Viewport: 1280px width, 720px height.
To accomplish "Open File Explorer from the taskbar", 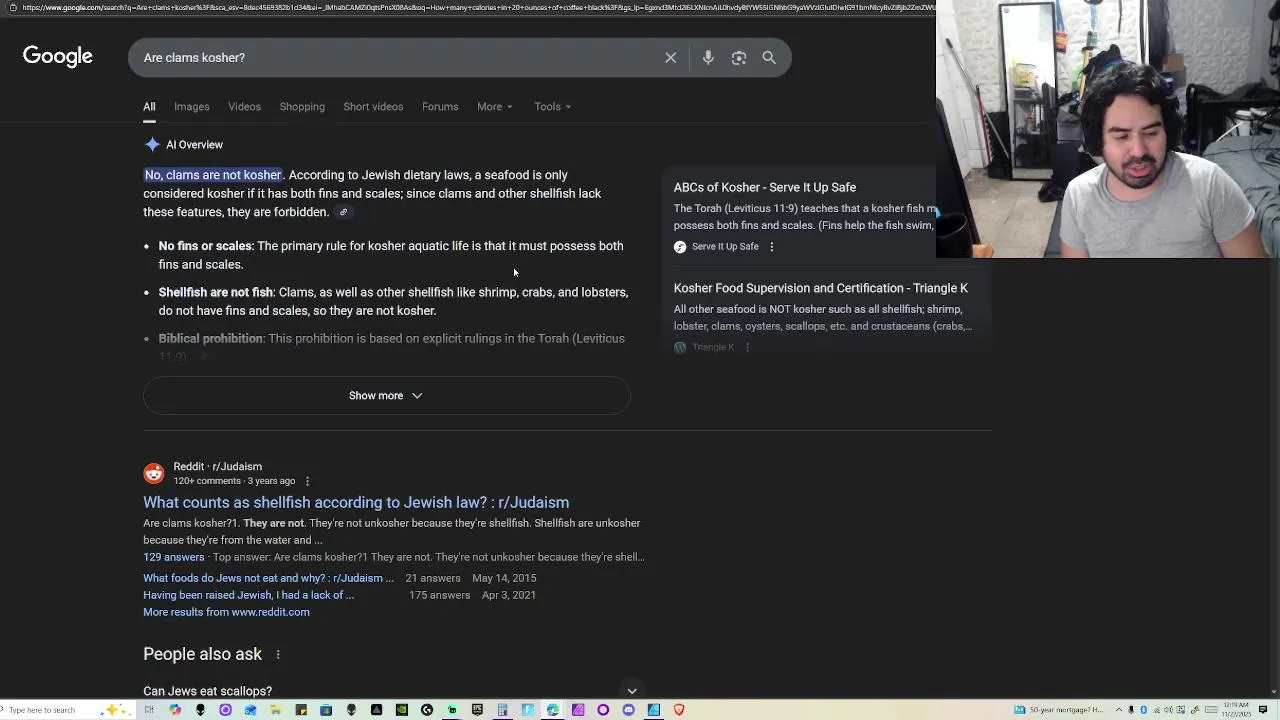I will (x=275, y=710).
